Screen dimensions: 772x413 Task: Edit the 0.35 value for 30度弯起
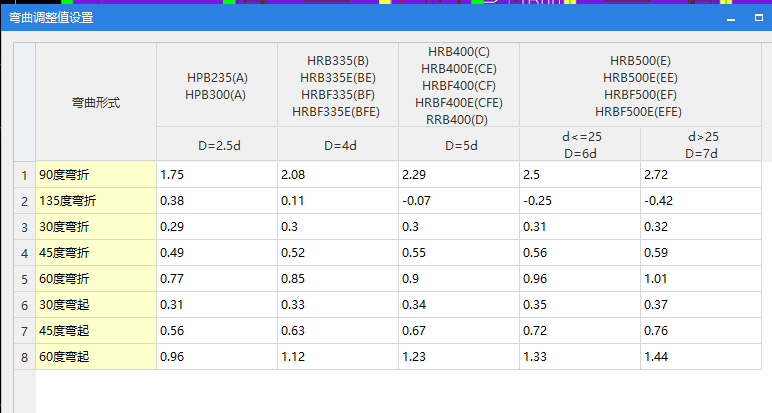580,305
